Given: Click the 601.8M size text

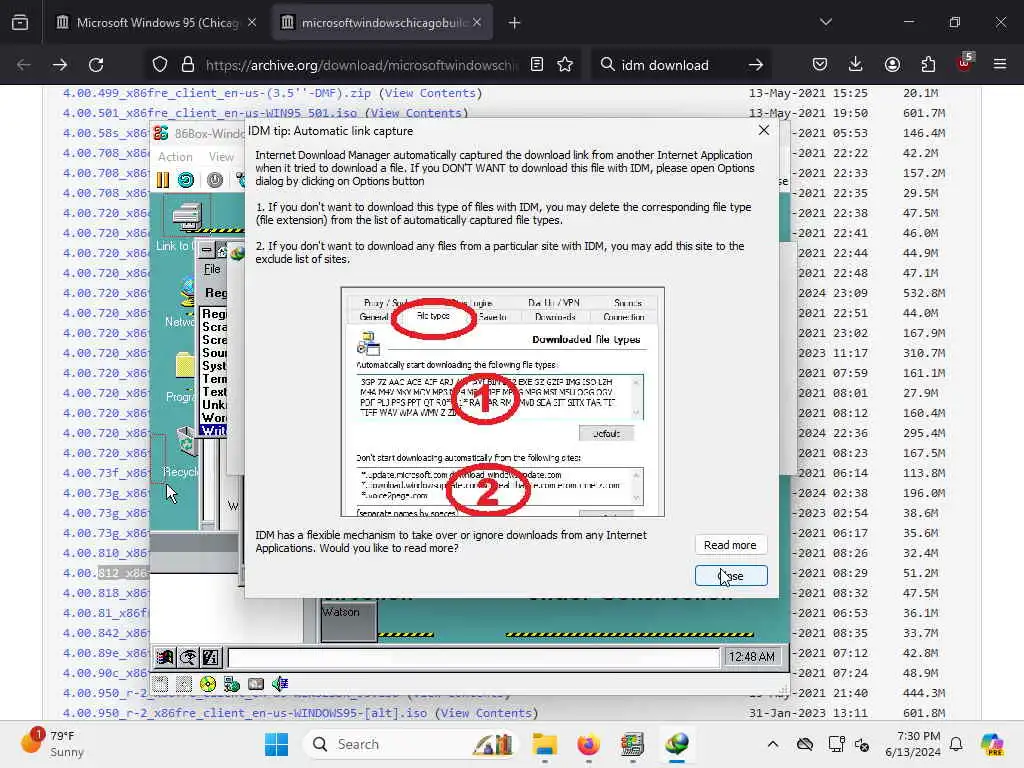Looking at the screenshot, I should click(x=924, y=712).
